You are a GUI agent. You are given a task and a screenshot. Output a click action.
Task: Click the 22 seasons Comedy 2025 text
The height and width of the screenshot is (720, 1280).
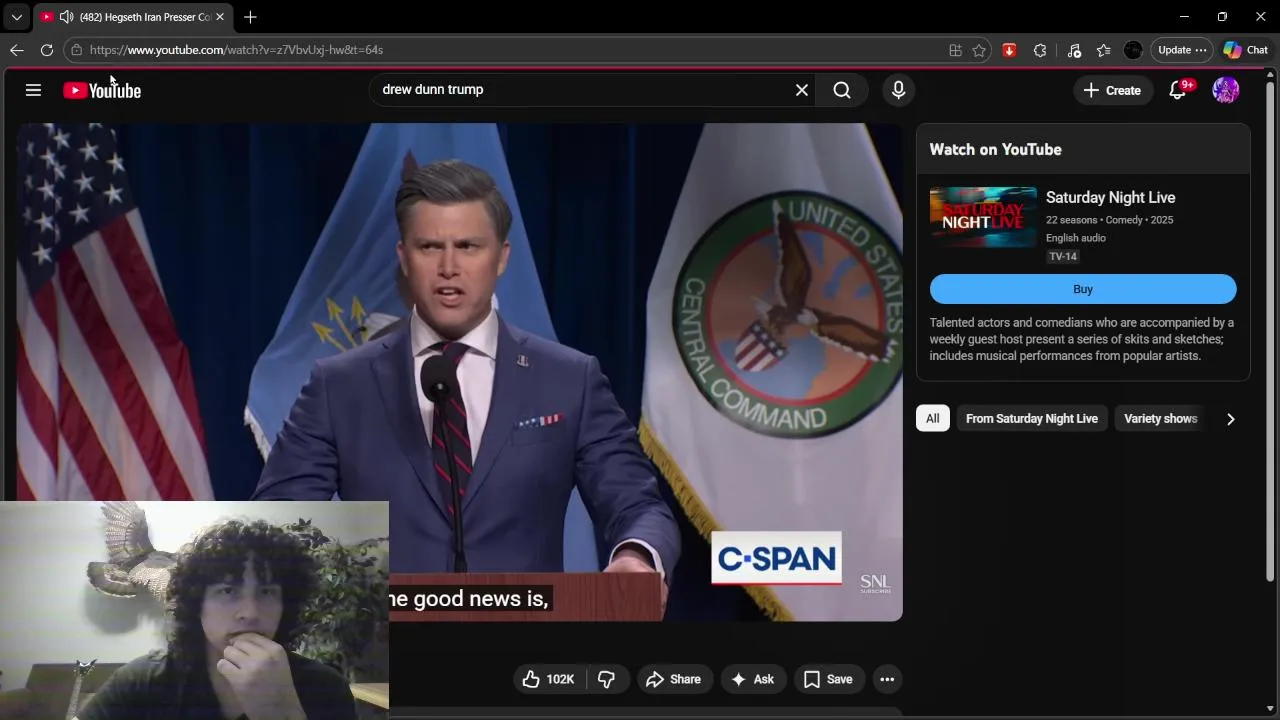click(1110, 220)
